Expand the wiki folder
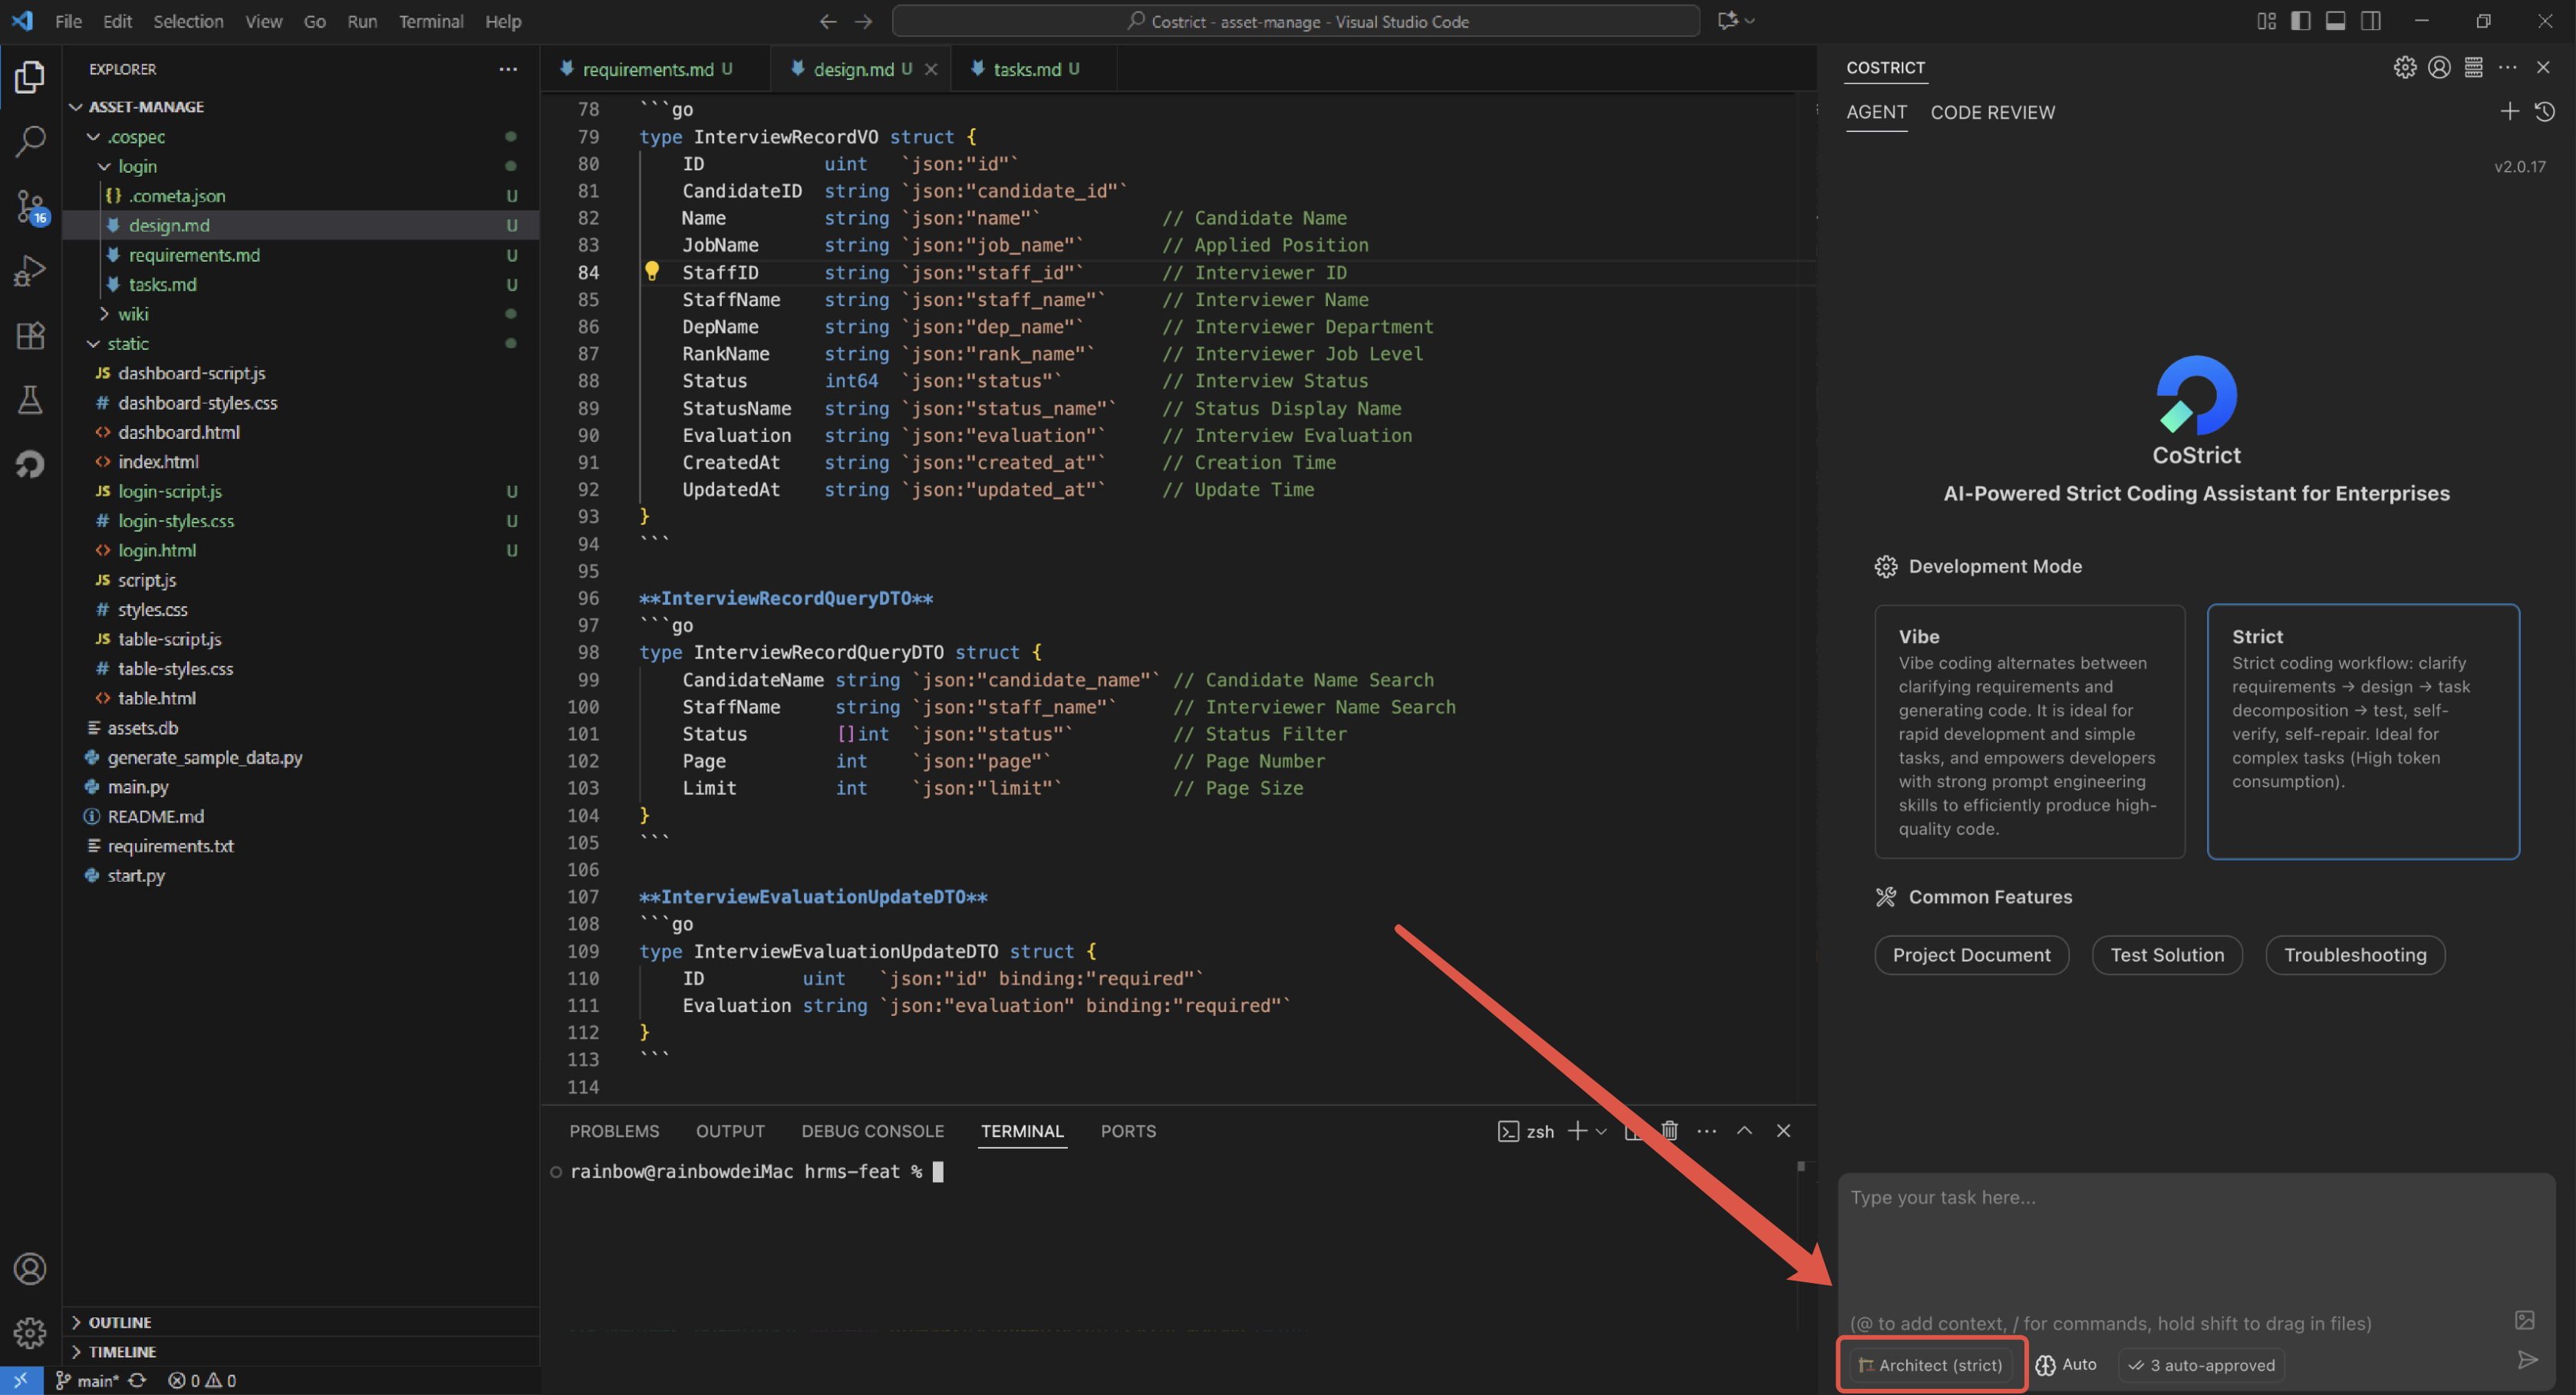Screen dimensions: 2576x1395 tap(132, 314)
